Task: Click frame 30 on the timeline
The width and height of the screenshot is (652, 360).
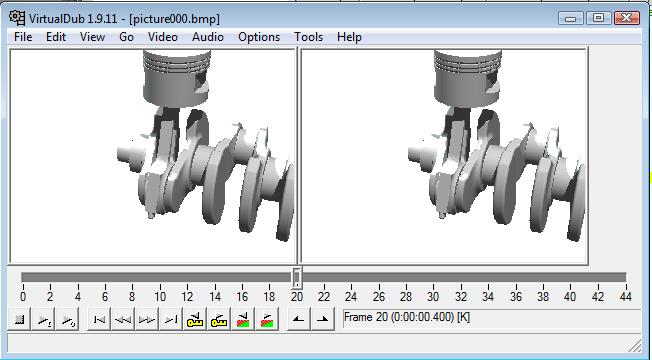Action: 433,296
